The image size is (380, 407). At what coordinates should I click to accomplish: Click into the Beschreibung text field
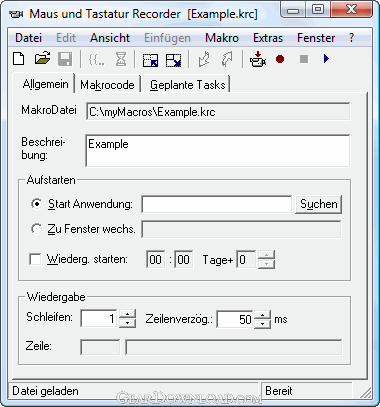(x=218, y=151)
